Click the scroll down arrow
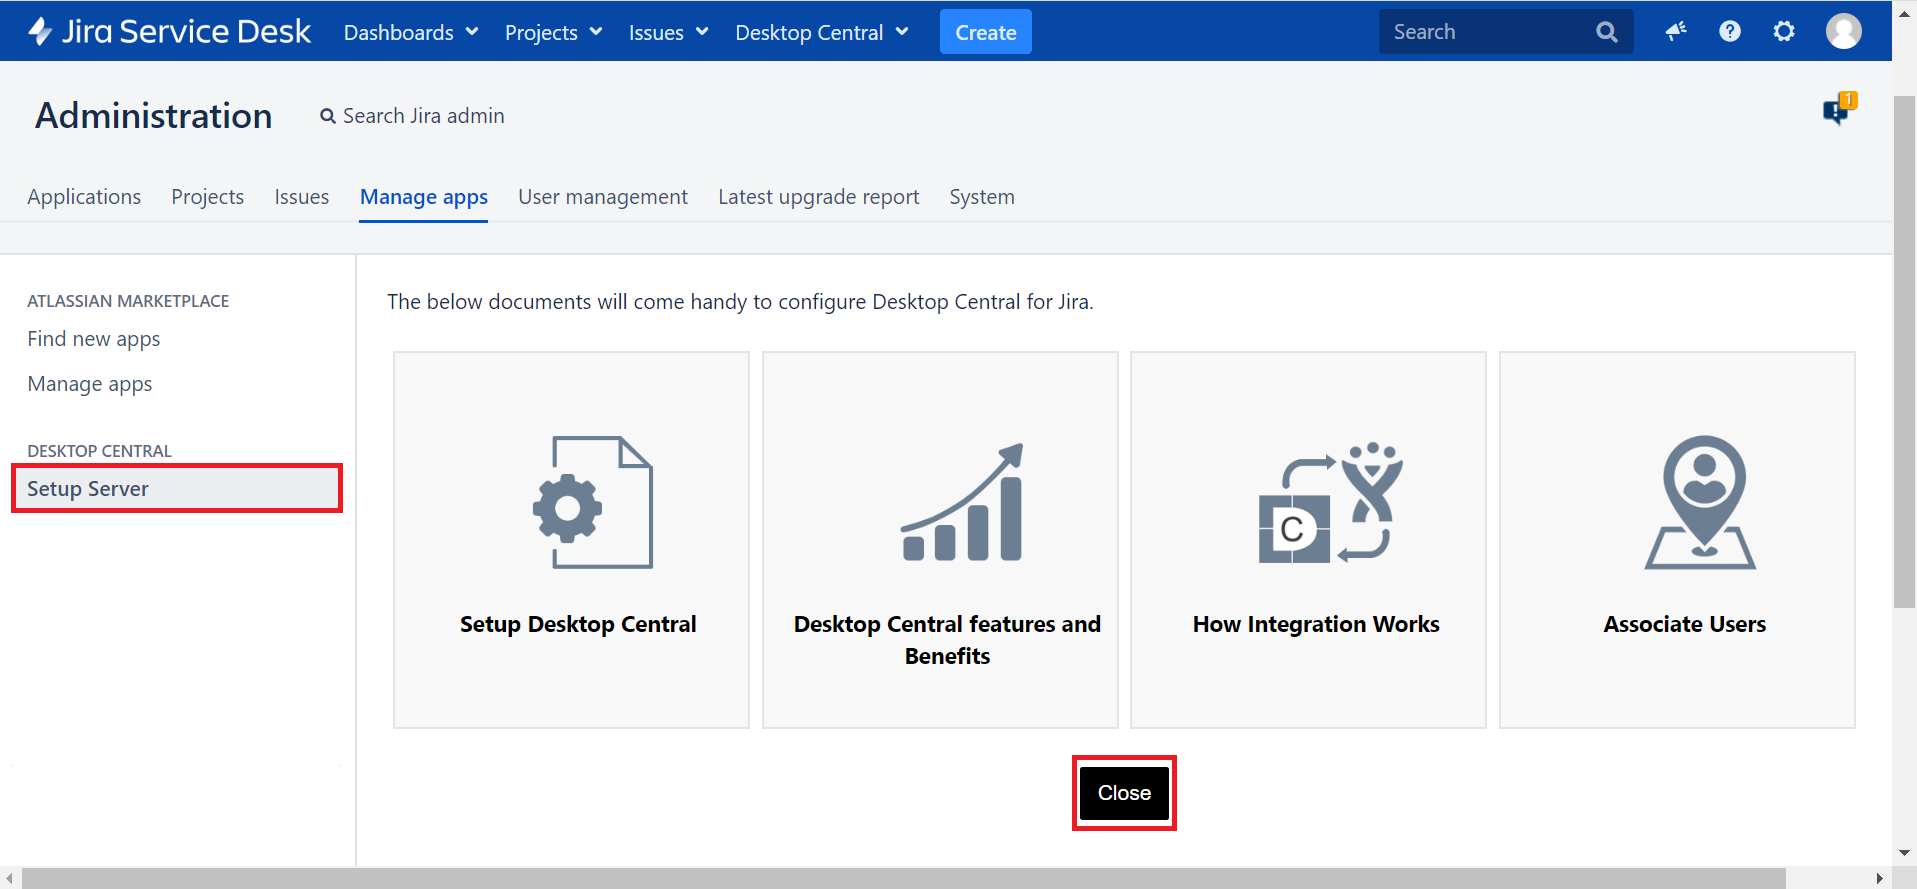The width and height of the screenshot is (1917, 889). coord(1905,853)
